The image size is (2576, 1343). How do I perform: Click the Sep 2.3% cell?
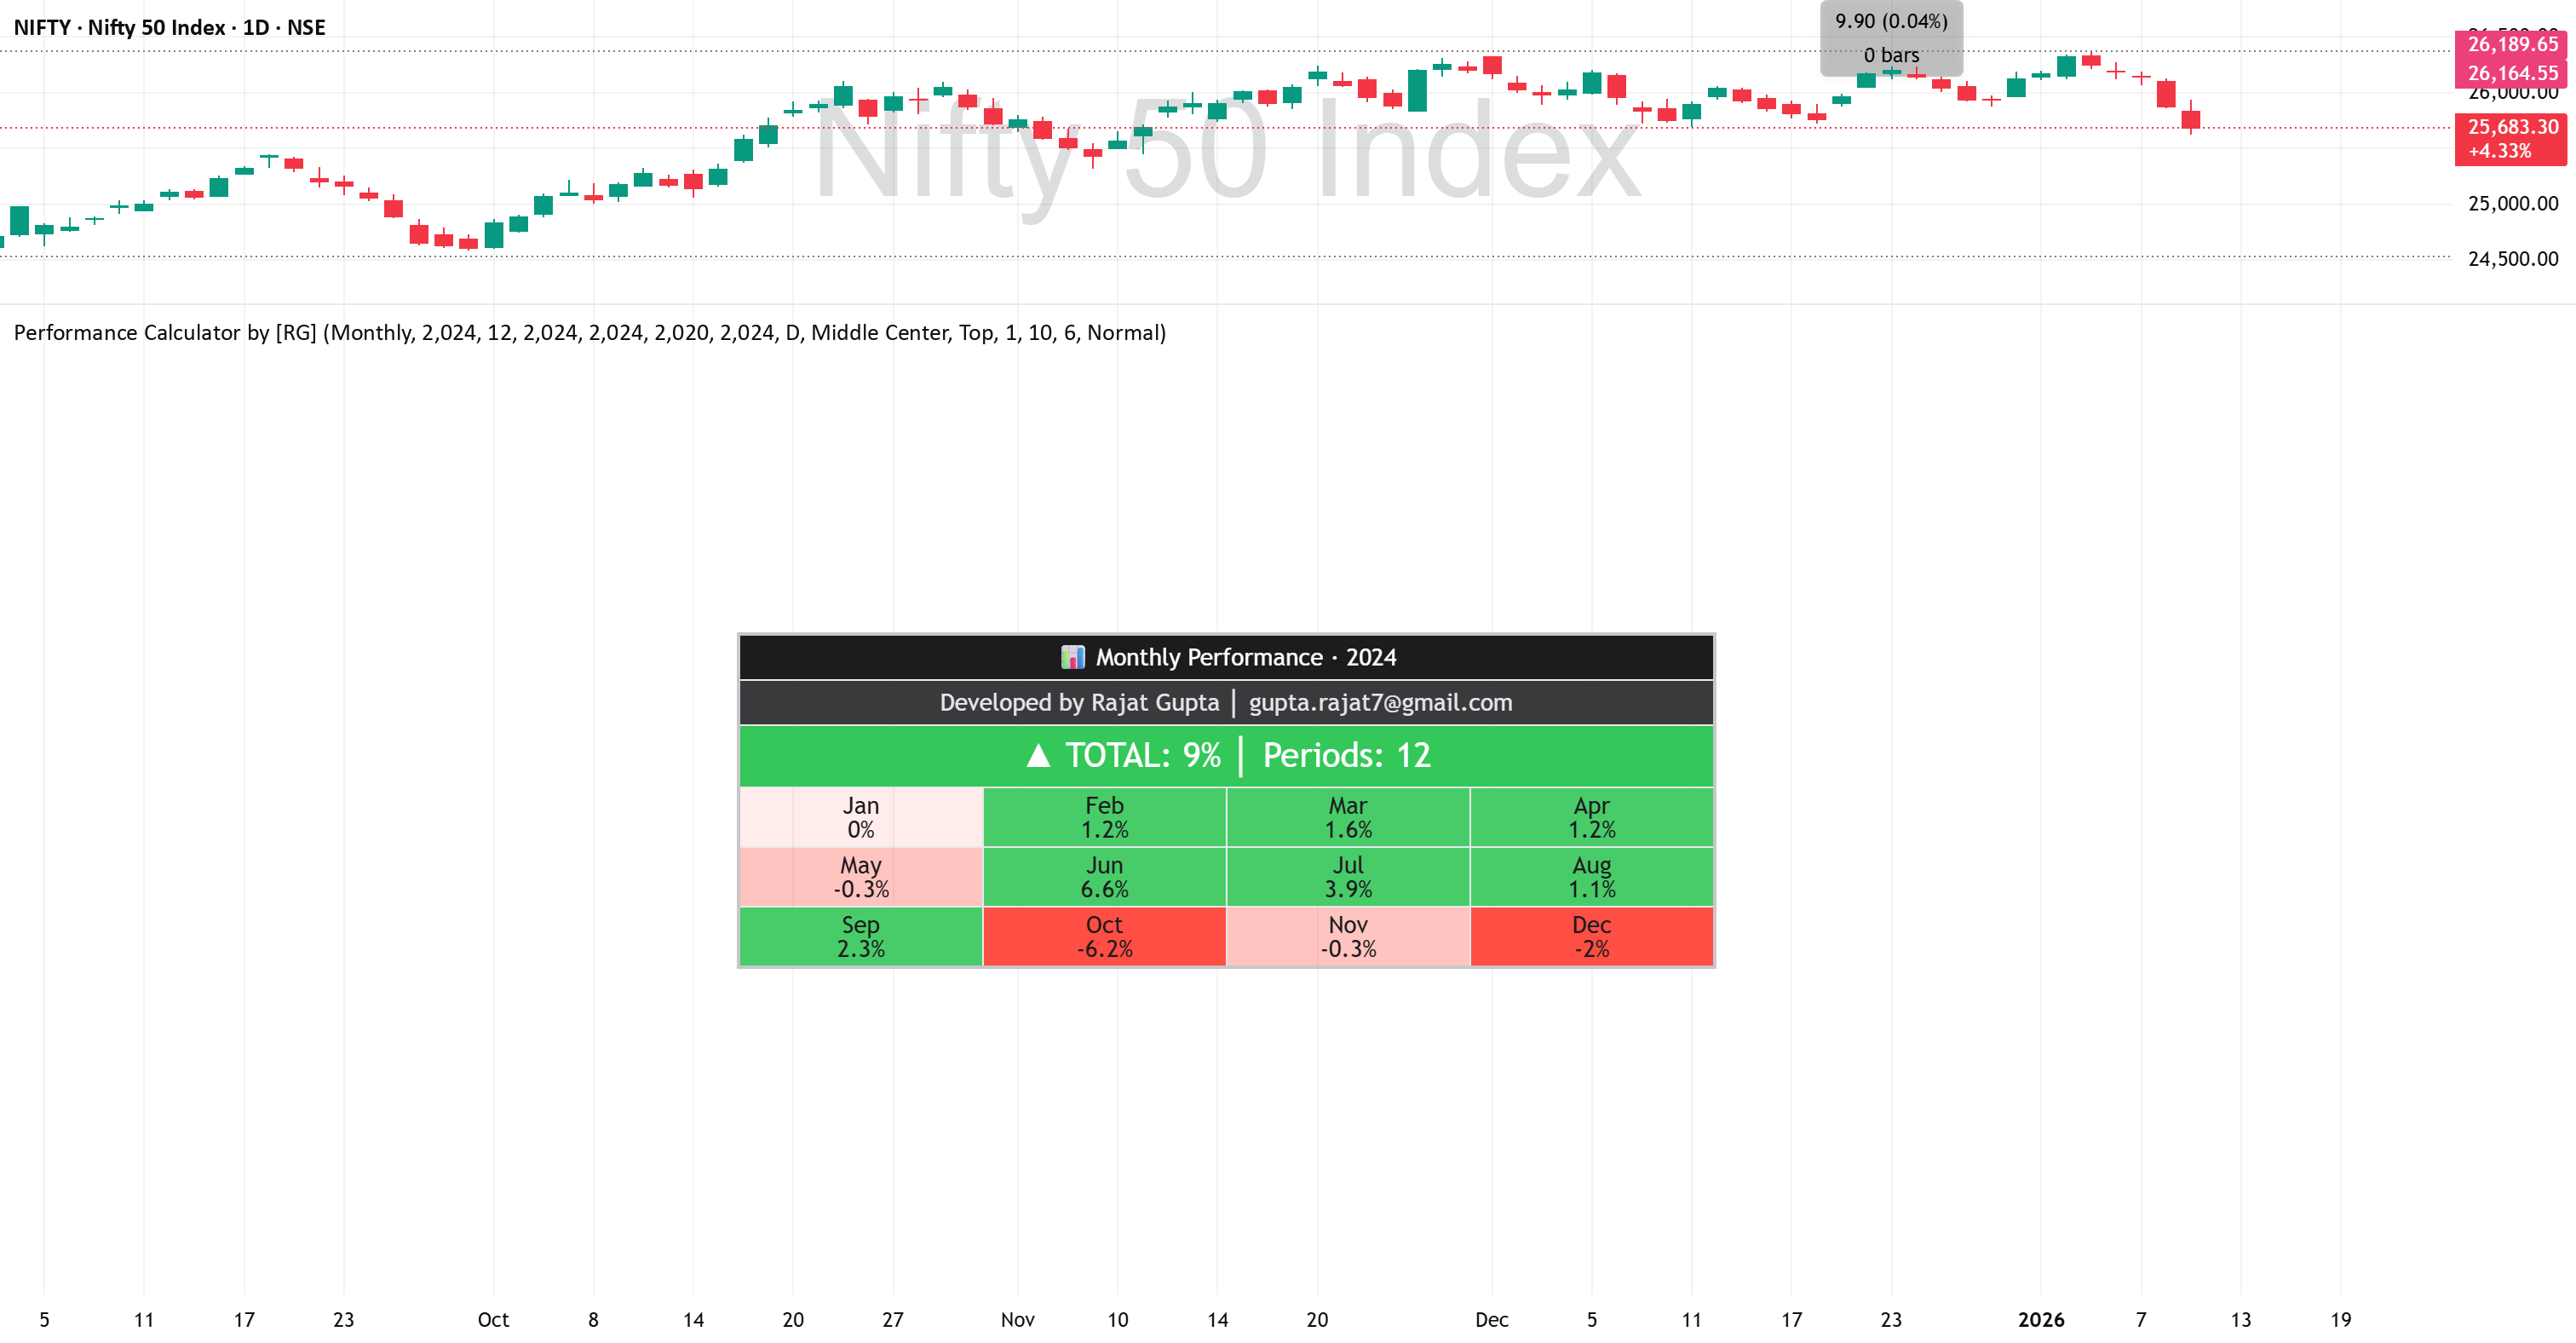[x=861, y=937]
